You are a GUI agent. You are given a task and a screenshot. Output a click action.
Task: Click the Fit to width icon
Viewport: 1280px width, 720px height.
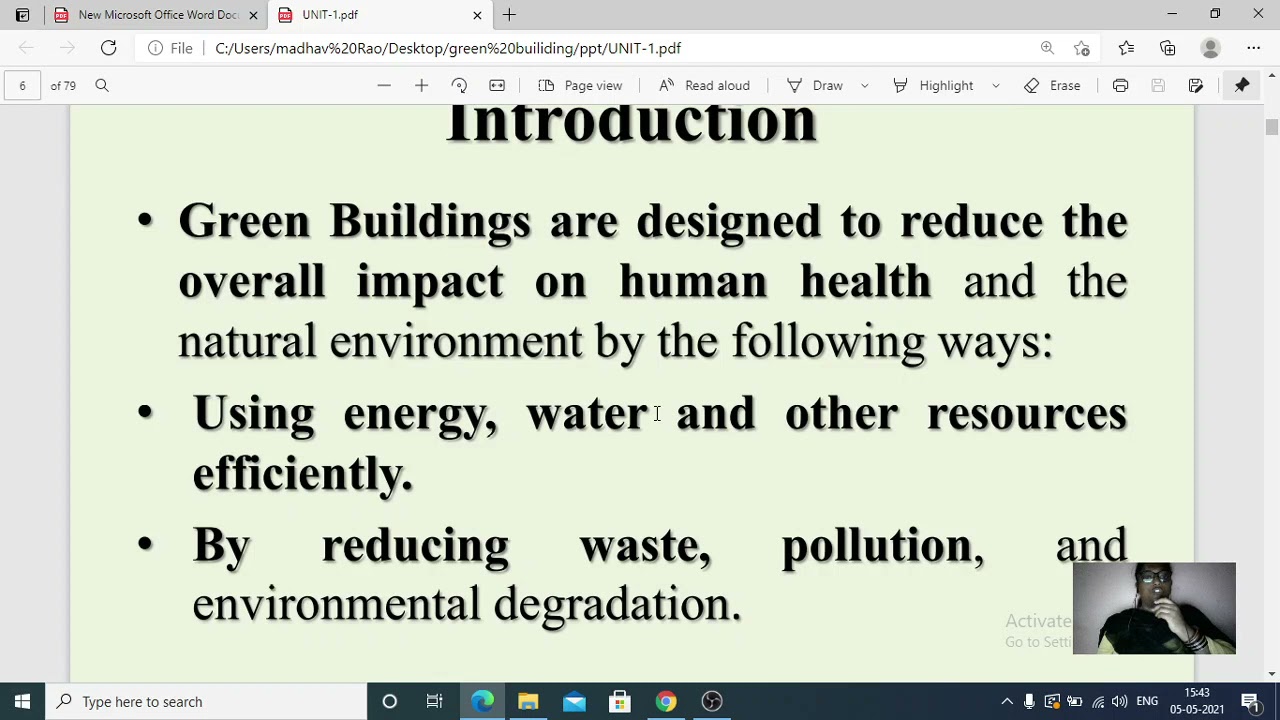tap(497, 85)
